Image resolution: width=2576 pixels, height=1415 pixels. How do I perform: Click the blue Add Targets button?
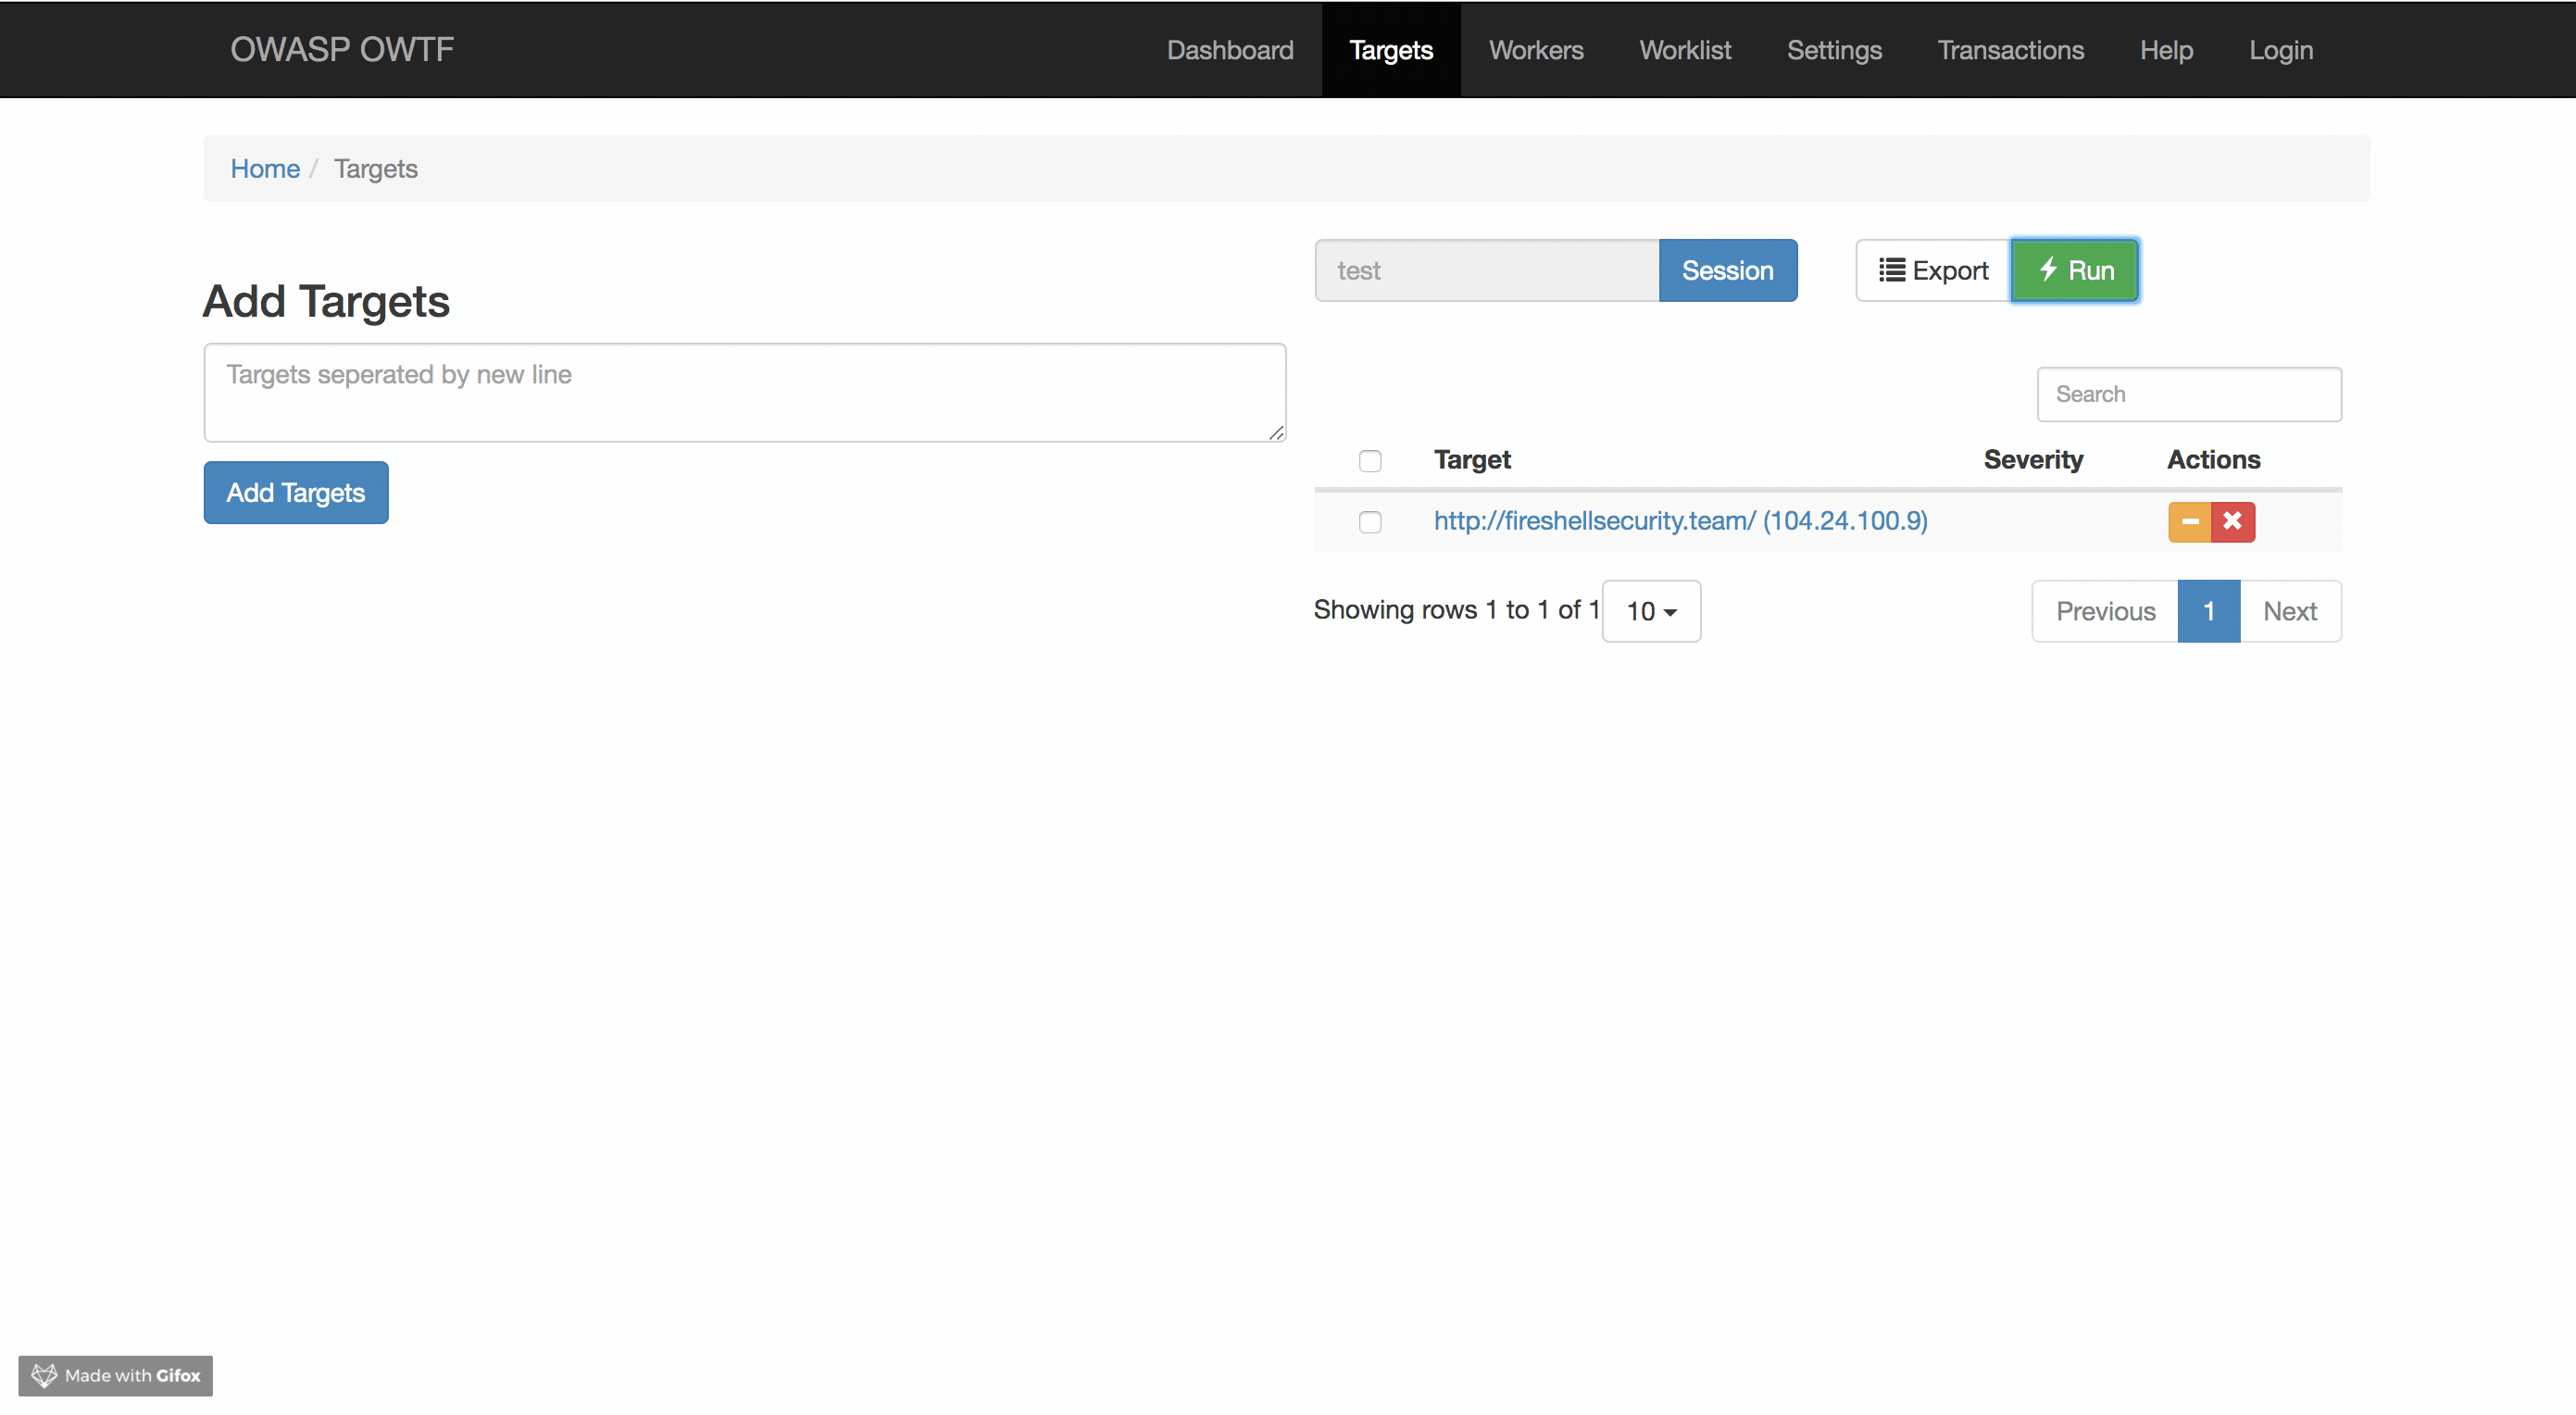click(296, 492)
